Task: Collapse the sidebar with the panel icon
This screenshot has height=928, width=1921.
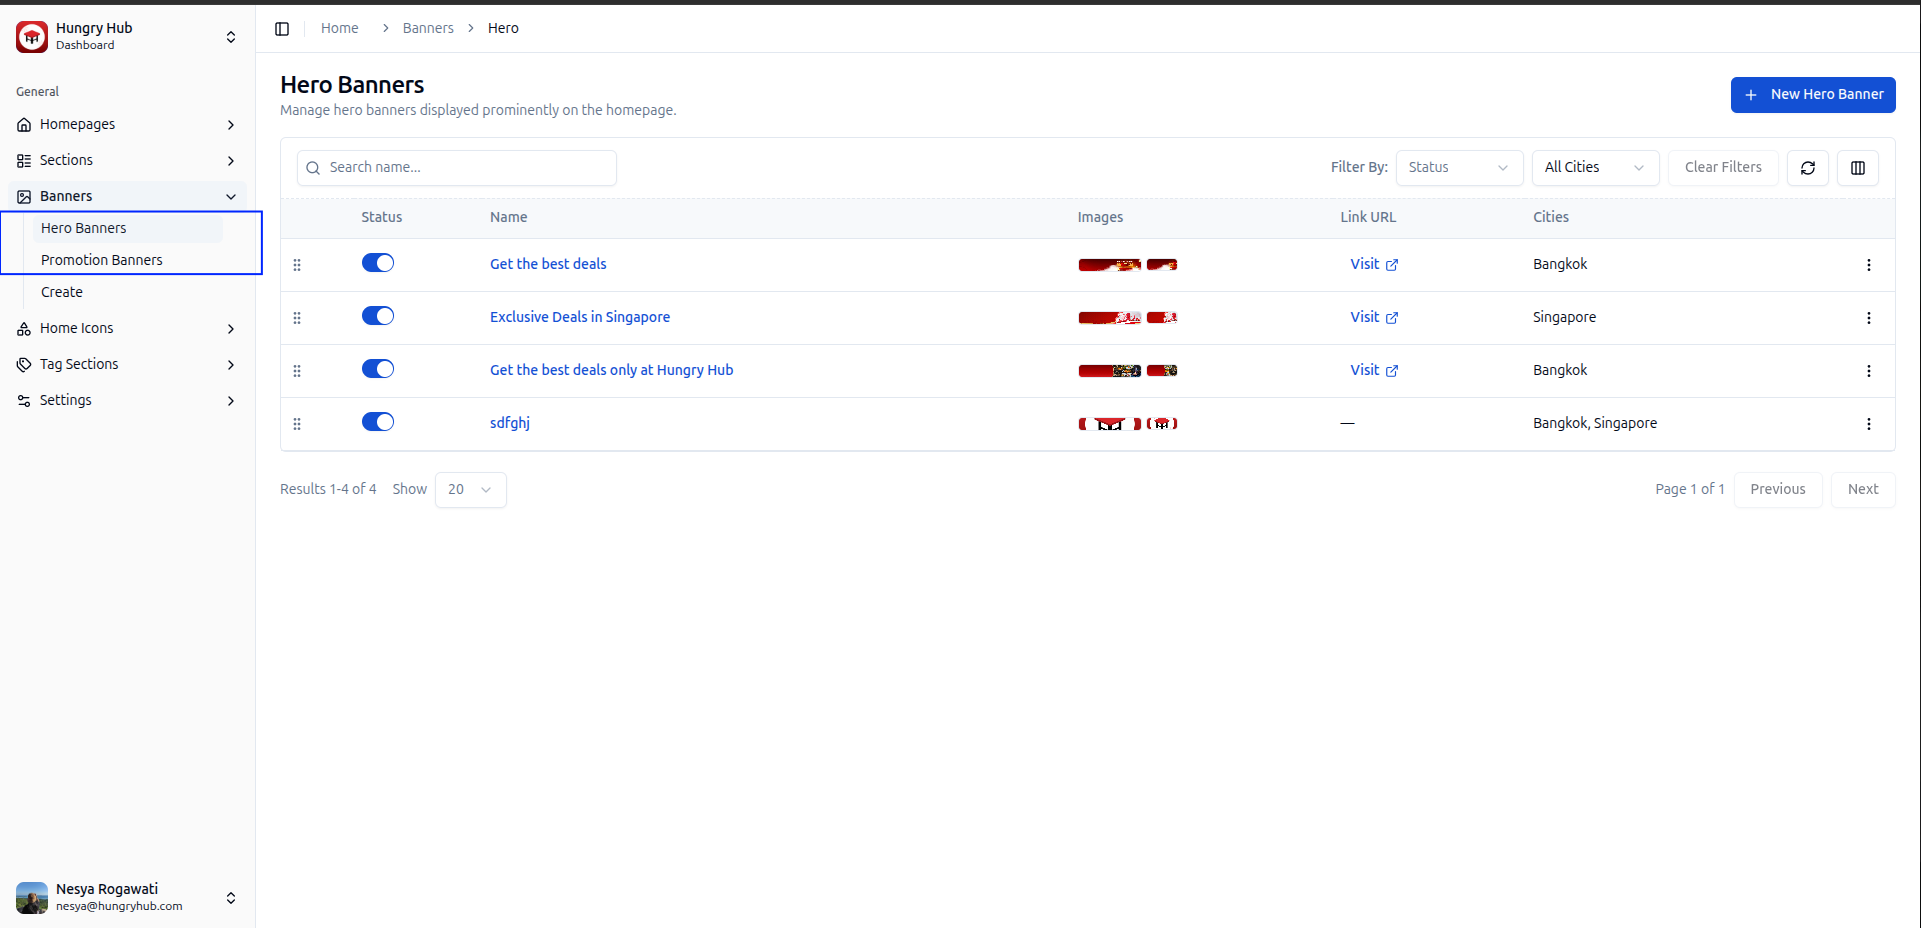Action: pos(282,29)
